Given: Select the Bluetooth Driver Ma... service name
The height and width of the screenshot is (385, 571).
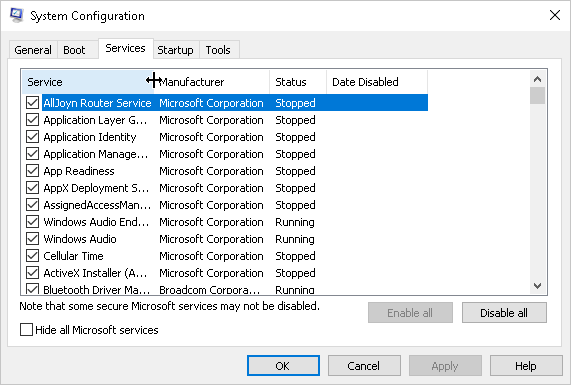Looking at the screenshot, I should click(x=97, y=290).
